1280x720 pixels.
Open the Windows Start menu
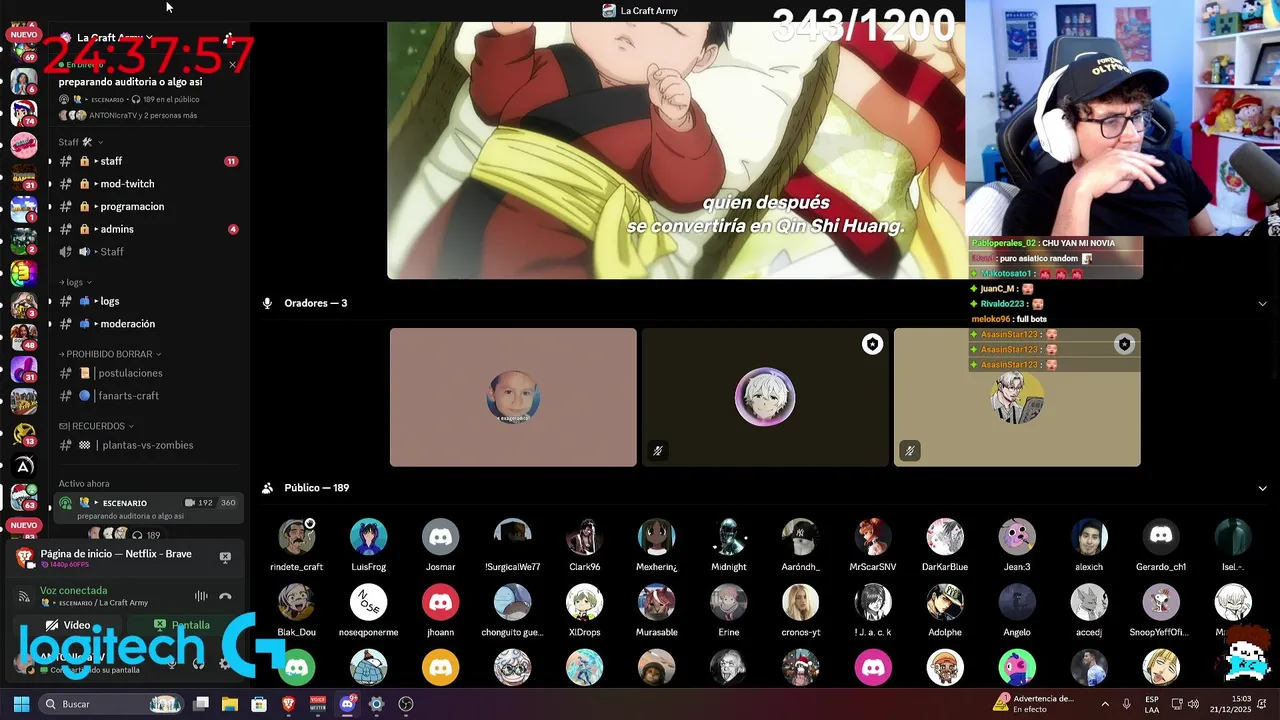[x=21, y=704]
